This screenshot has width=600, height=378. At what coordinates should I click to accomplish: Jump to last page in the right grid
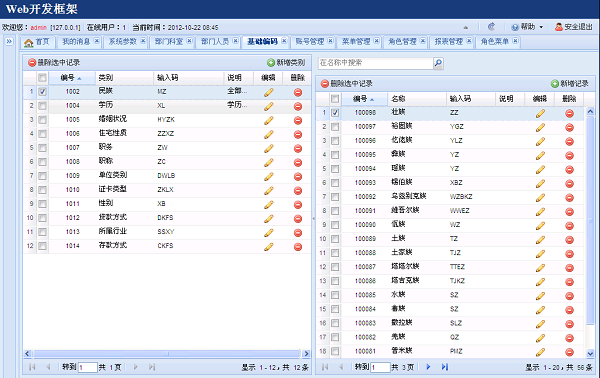click(x=445, y=367)
